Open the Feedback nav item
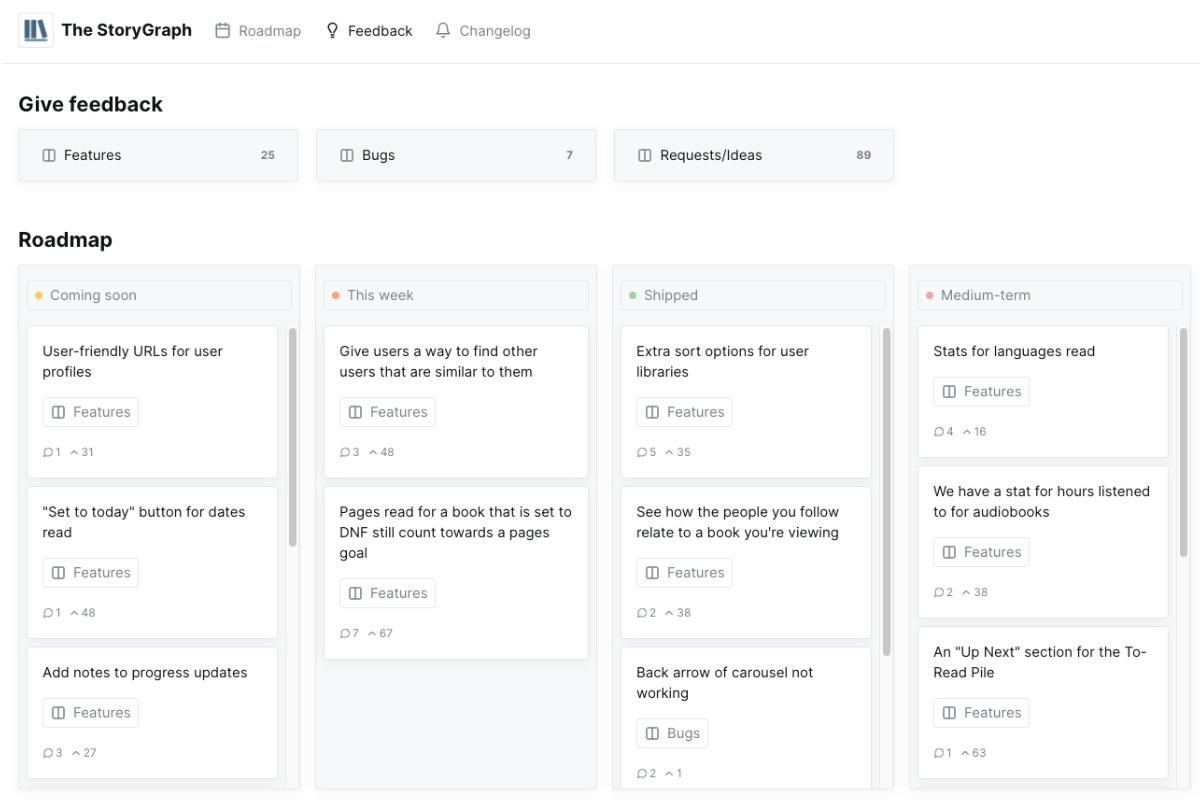The image size is (1200, 800). (369, 31)
